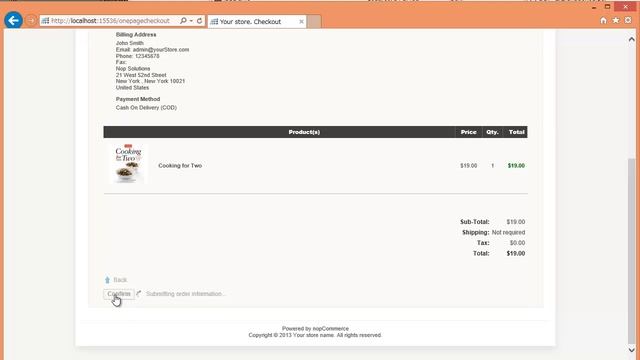
Task: Close the 'Your store. Checkout' tab
Action: [x=301, y=22]
